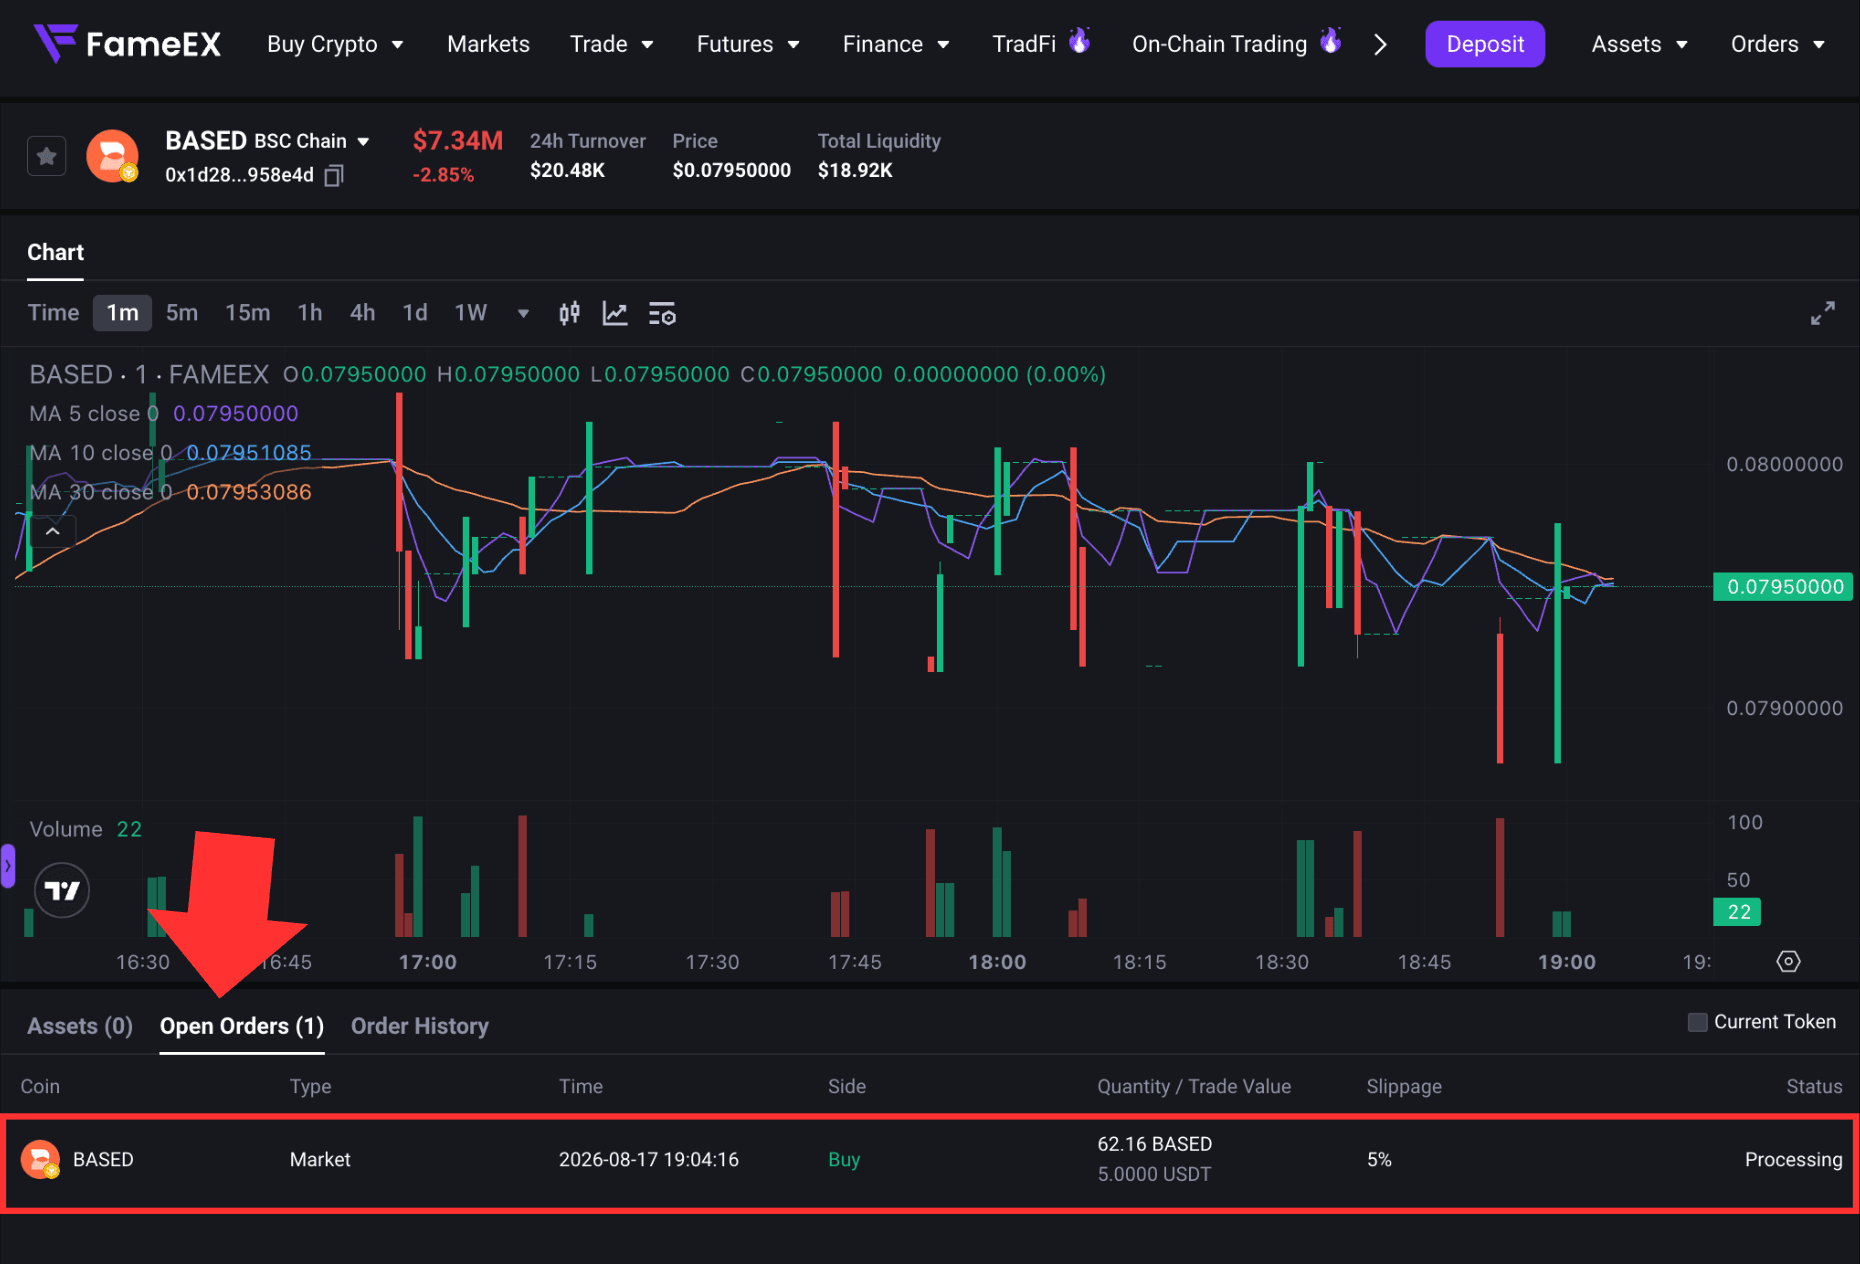1860x1264 pixels.
Task: Click the 5% slippage value
Action: [x=1379, y=1159]
